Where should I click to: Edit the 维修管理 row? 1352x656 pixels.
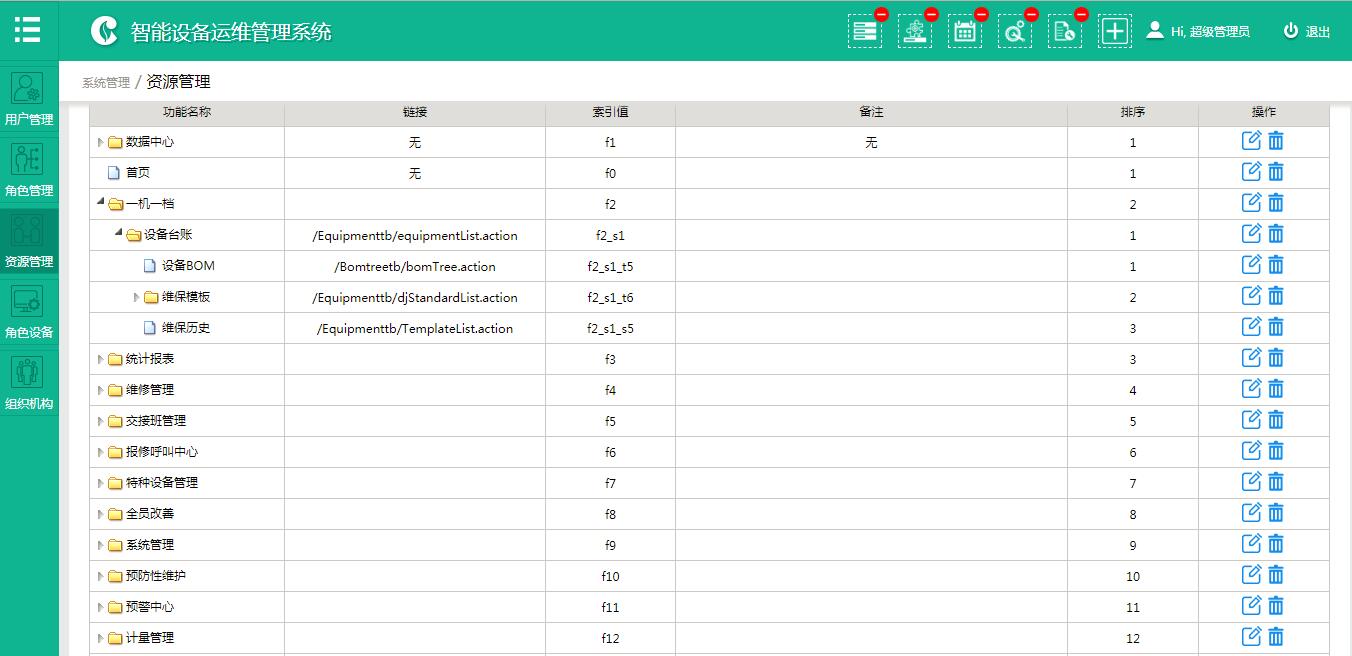pyautogui.click(x=1251, y=389)
